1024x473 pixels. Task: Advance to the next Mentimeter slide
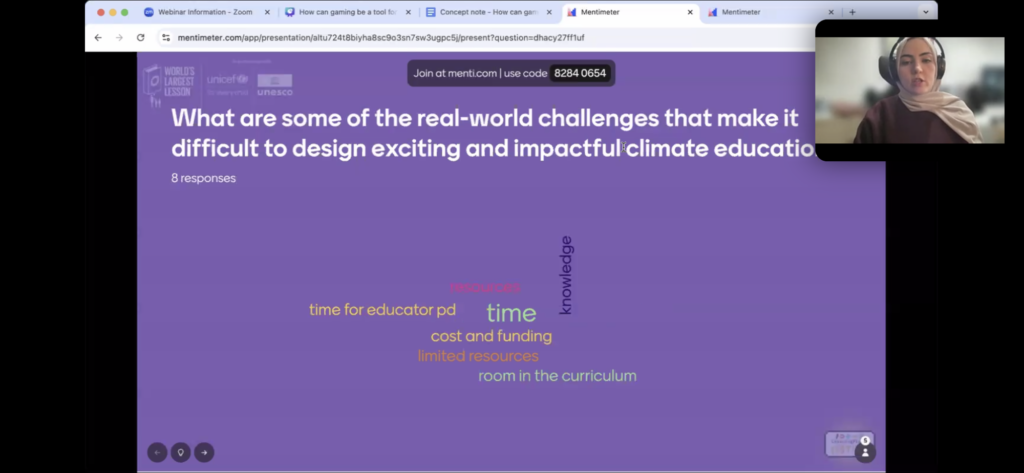(x=204, y=452)
